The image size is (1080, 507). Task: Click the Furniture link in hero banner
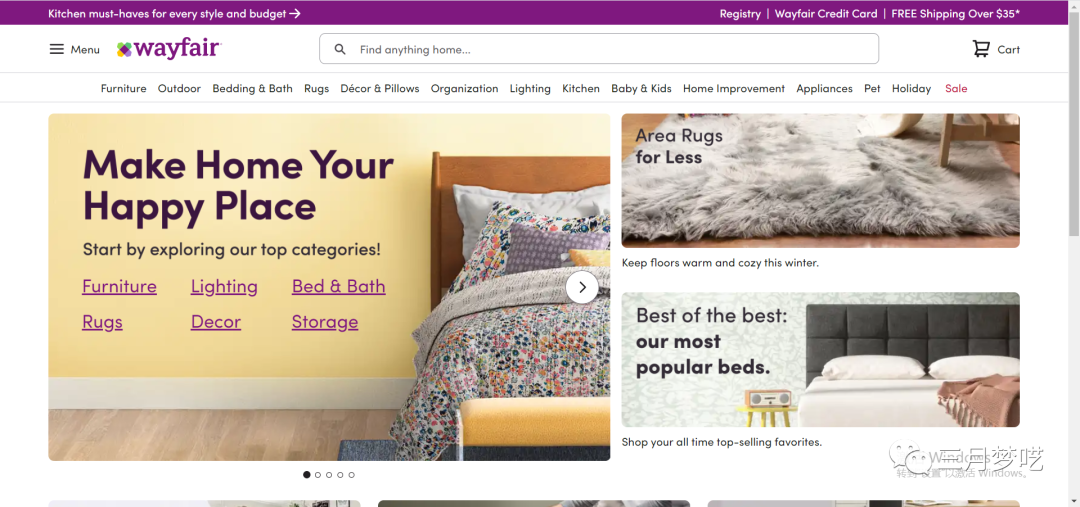pos(119,287)
